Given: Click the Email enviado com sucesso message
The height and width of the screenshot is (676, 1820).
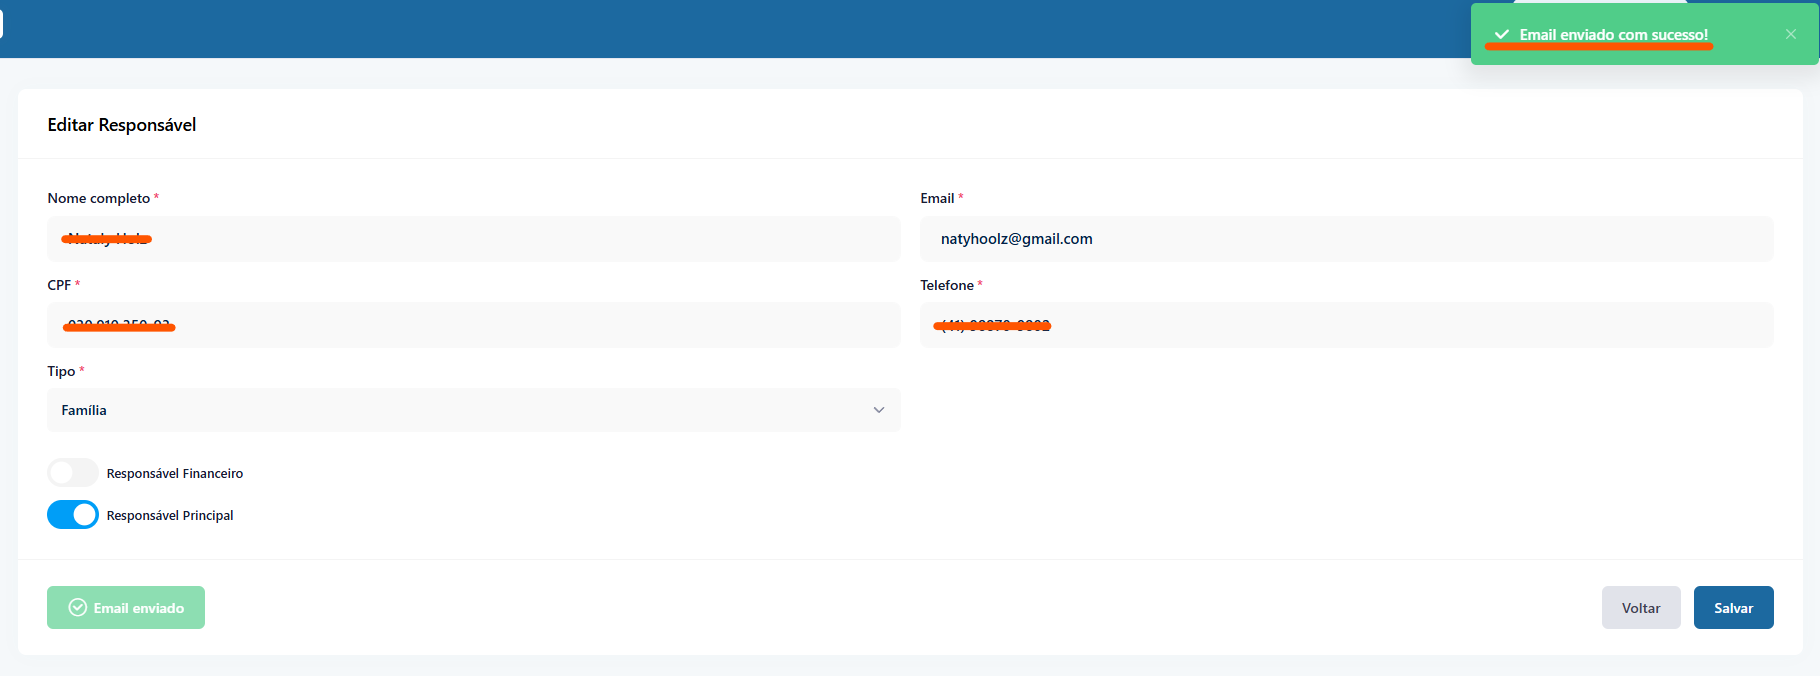Looking at the screenshot, I should click(x=1614, y=35).
